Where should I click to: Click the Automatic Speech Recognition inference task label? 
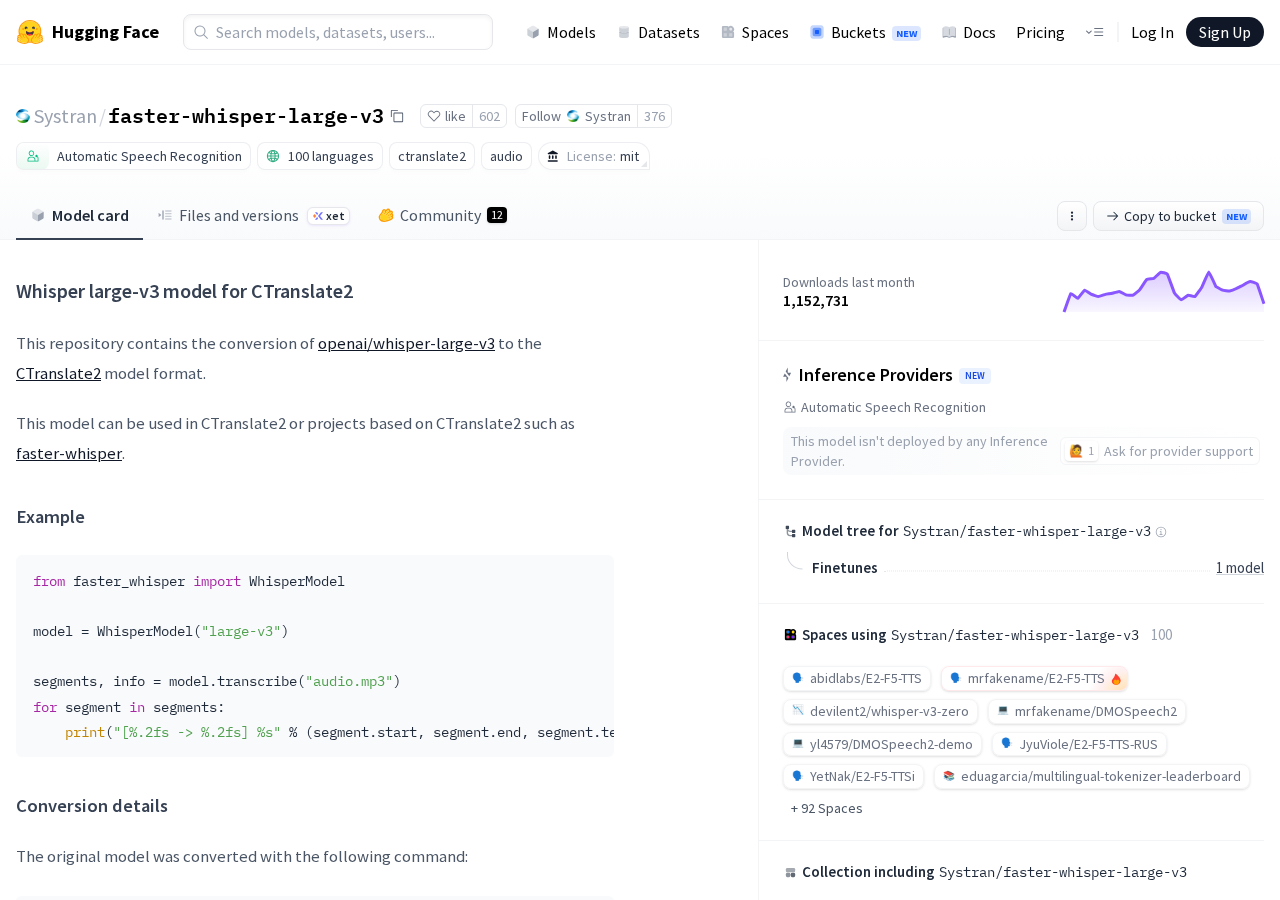click(x=893, y=407)
